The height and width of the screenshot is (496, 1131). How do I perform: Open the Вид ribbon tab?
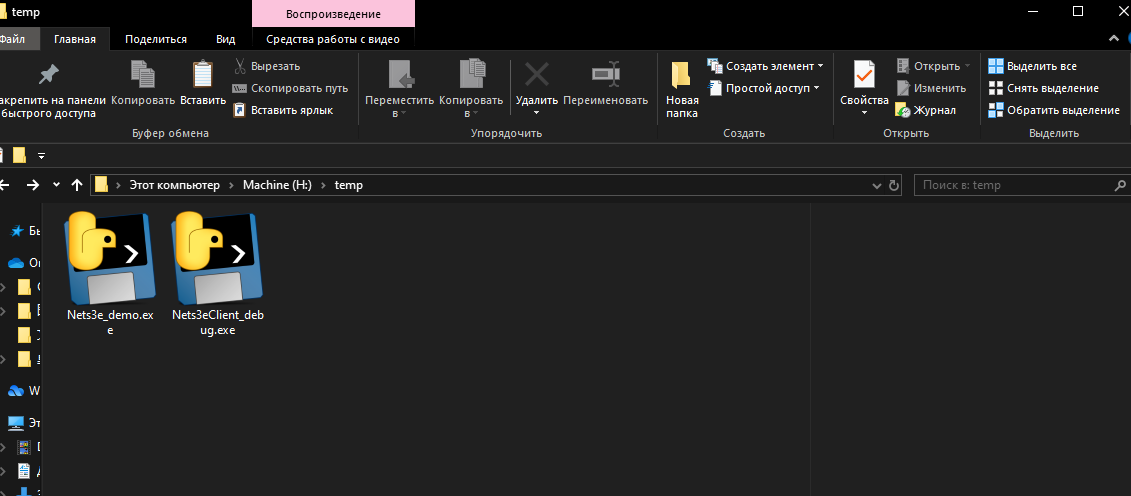(226, 40)
